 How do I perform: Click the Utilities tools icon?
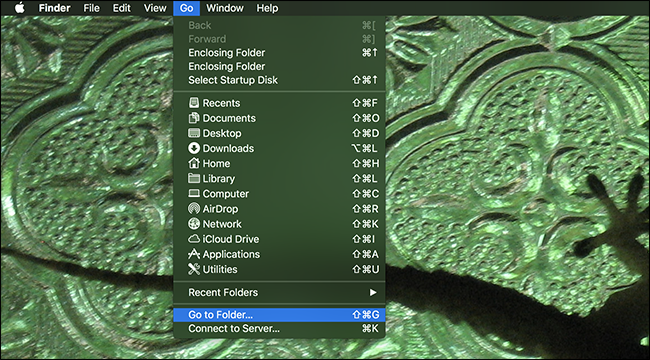tap(194, 269)
